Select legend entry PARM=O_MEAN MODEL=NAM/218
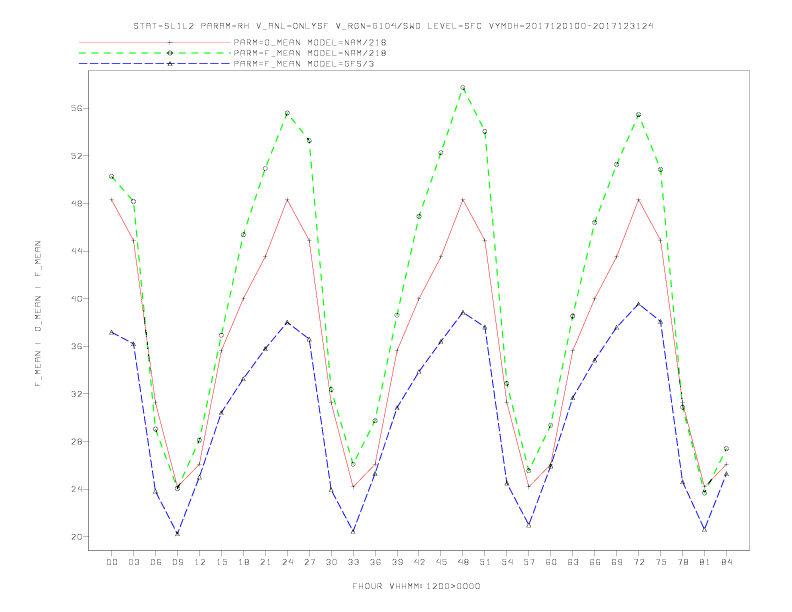 click(310, 42)
